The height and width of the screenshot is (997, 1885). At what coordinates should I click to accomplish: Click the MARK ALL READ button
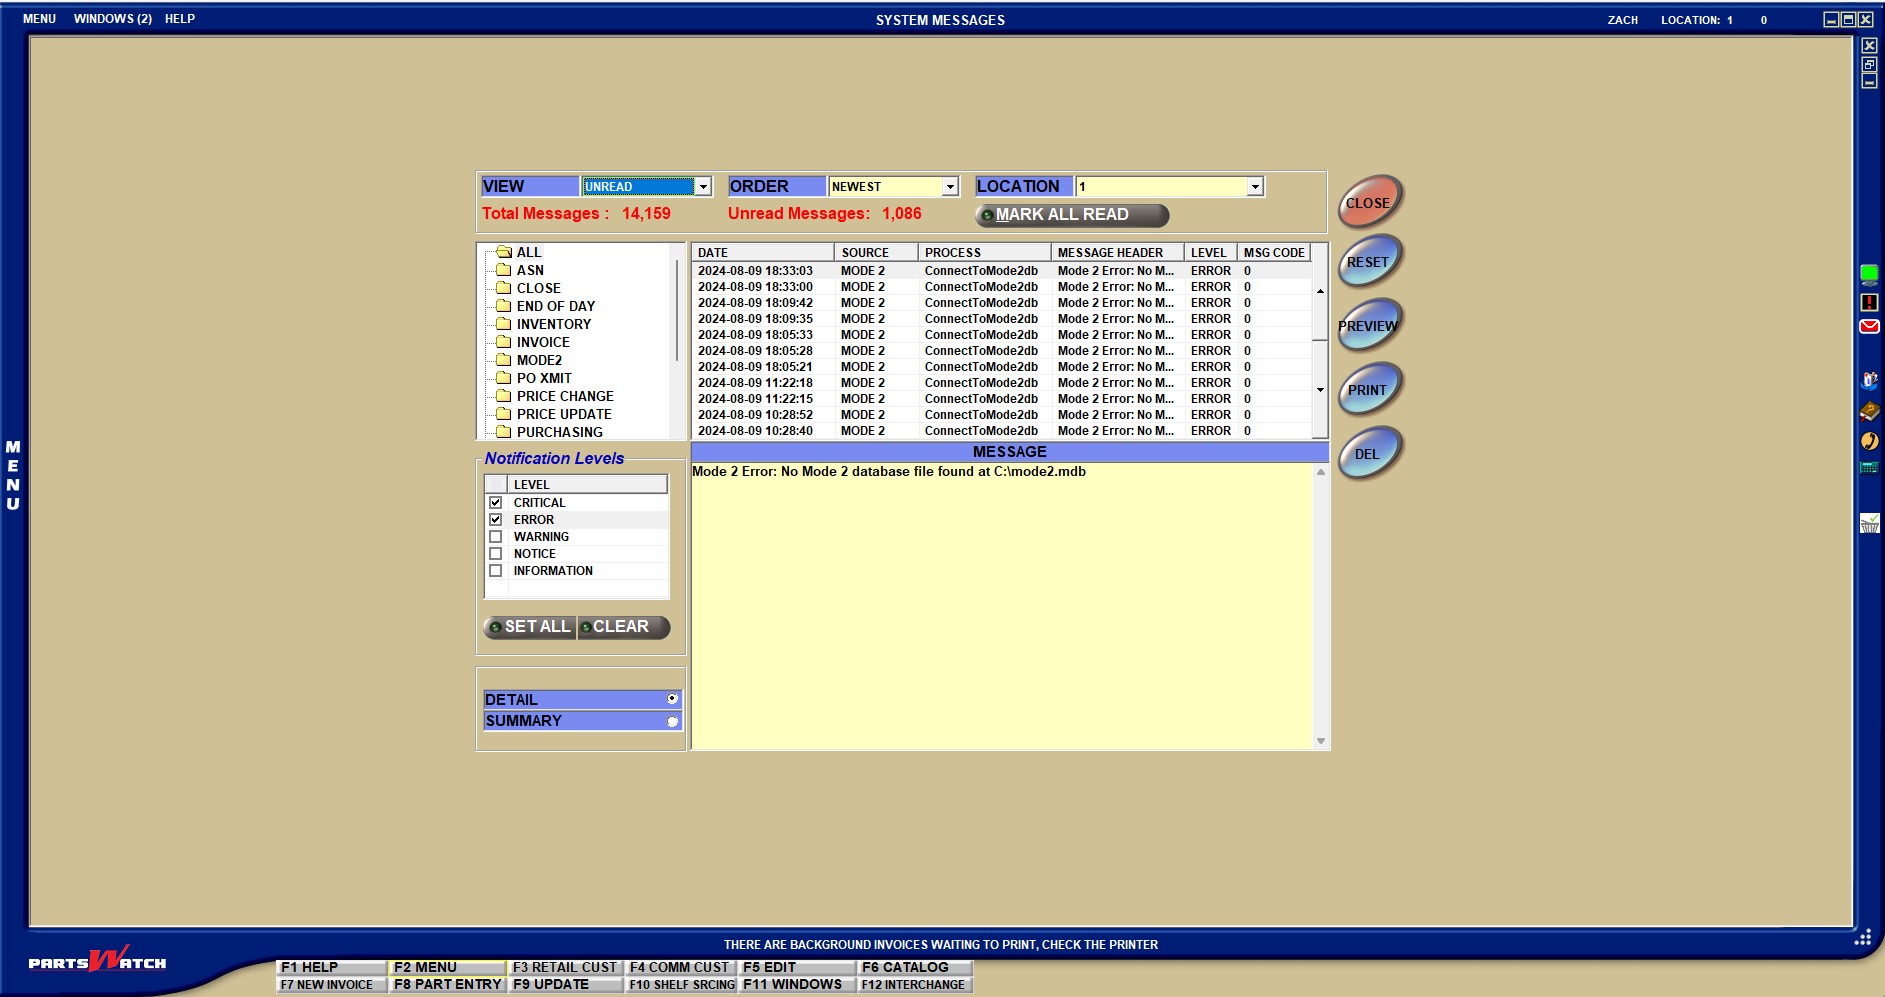[x=1071, y=215]
